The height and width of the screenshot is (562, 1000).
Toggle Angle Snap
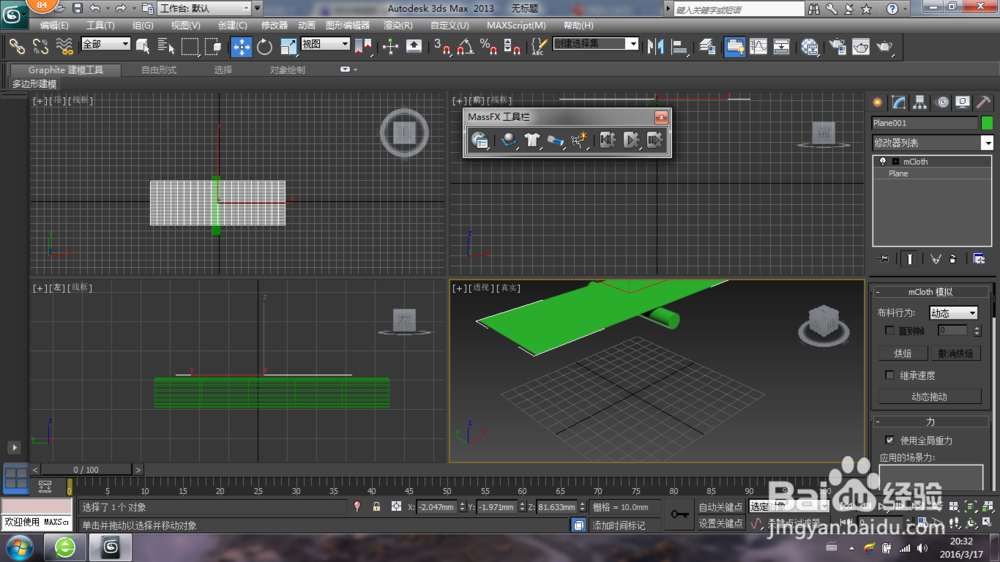coord(465,47)
